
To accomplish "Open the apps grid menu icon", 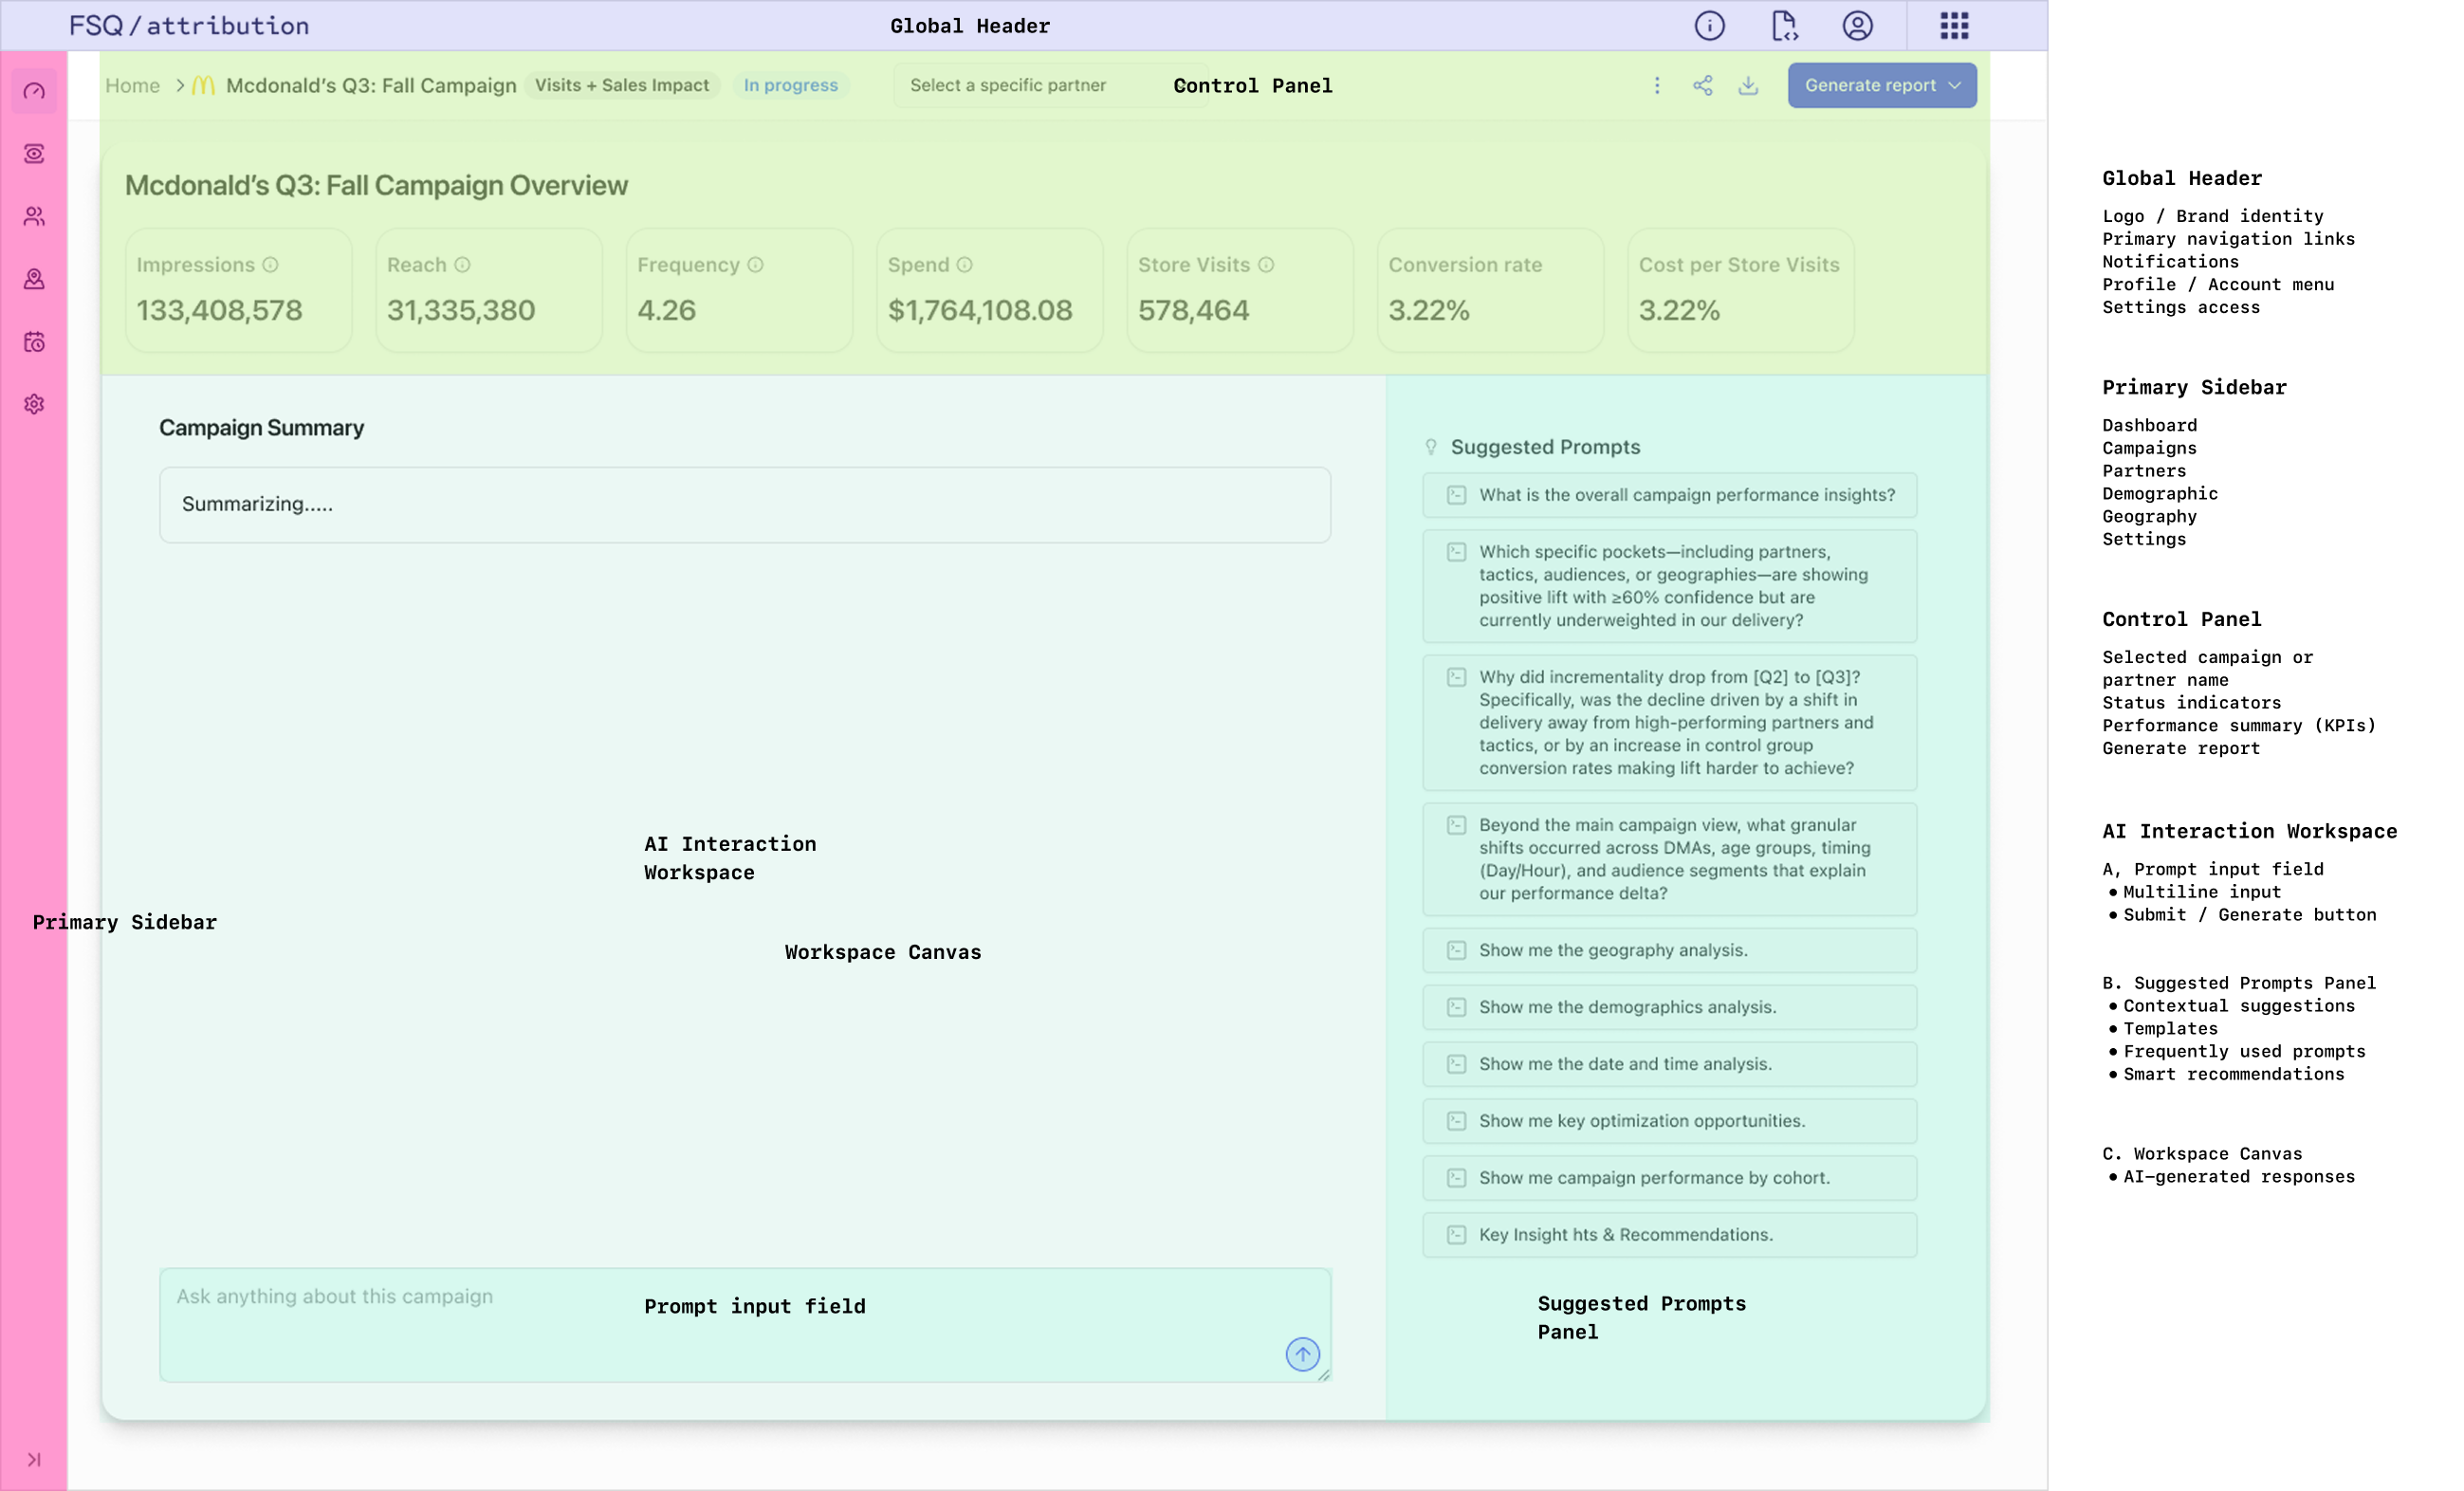I will coord(1954,26).
